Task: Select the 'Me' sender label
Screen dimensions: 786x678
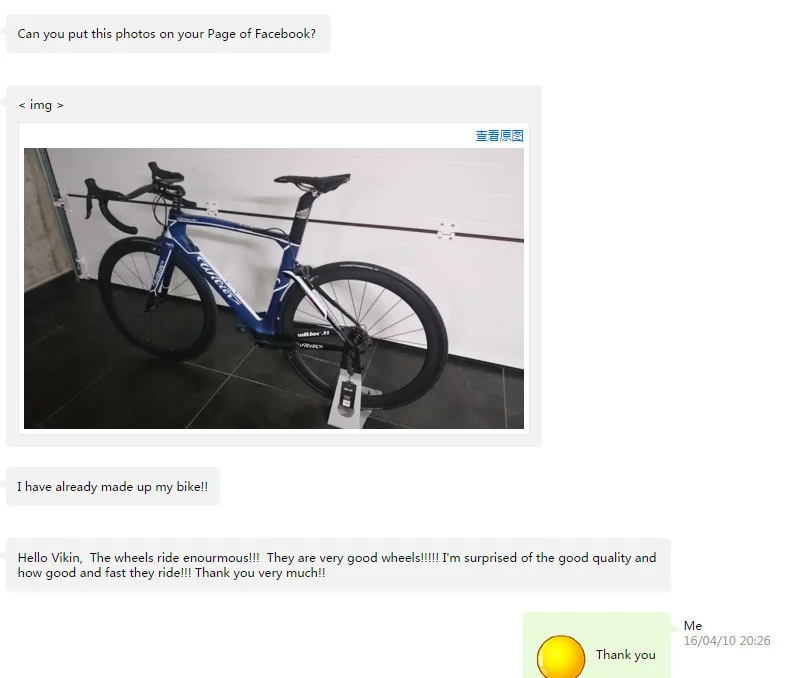Action: [693, 625]
